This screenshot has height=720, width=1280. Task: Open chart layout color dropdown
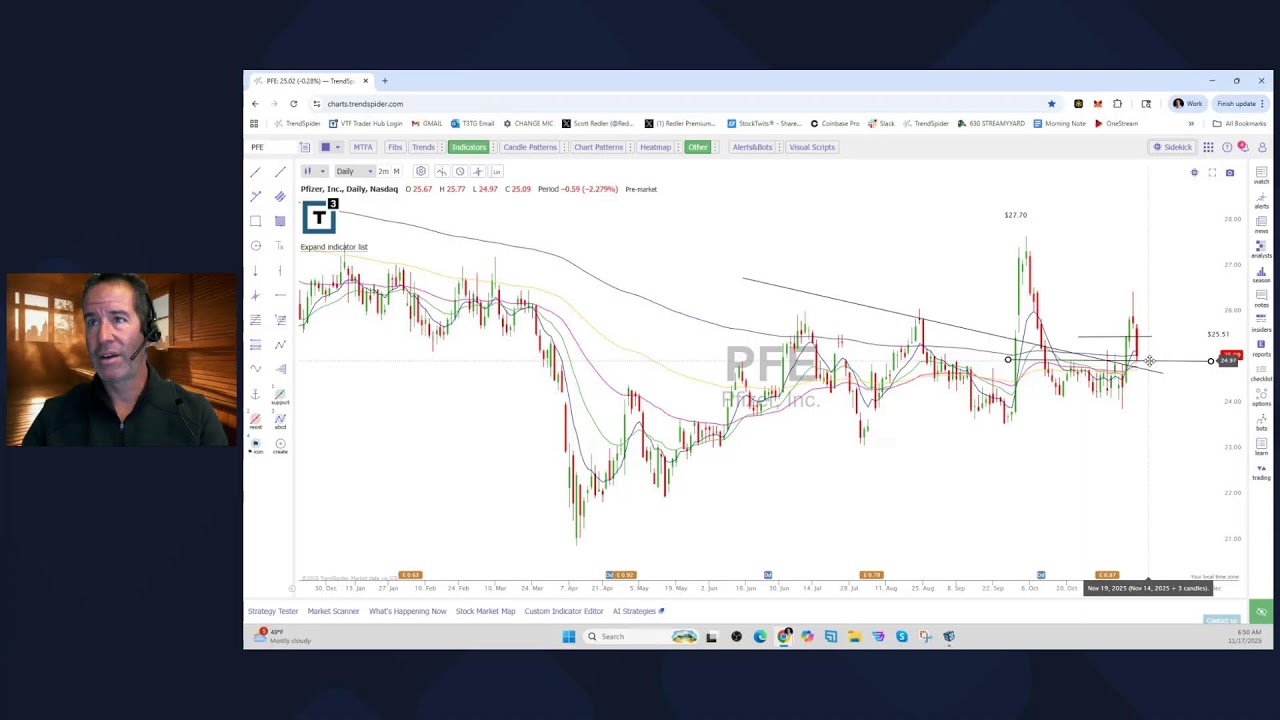tap(331, 147)
